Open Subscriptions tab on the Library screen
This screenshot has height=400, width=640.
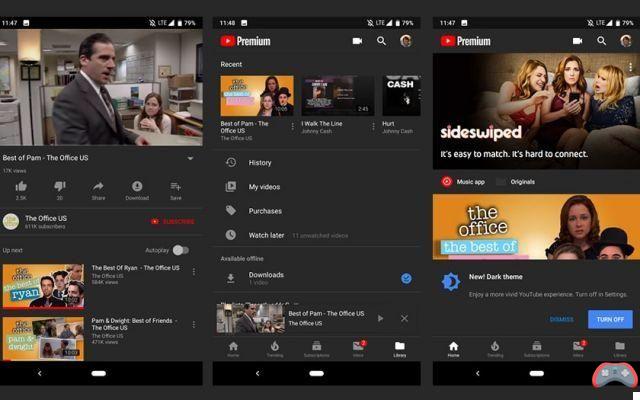click(x=316, y=349)
